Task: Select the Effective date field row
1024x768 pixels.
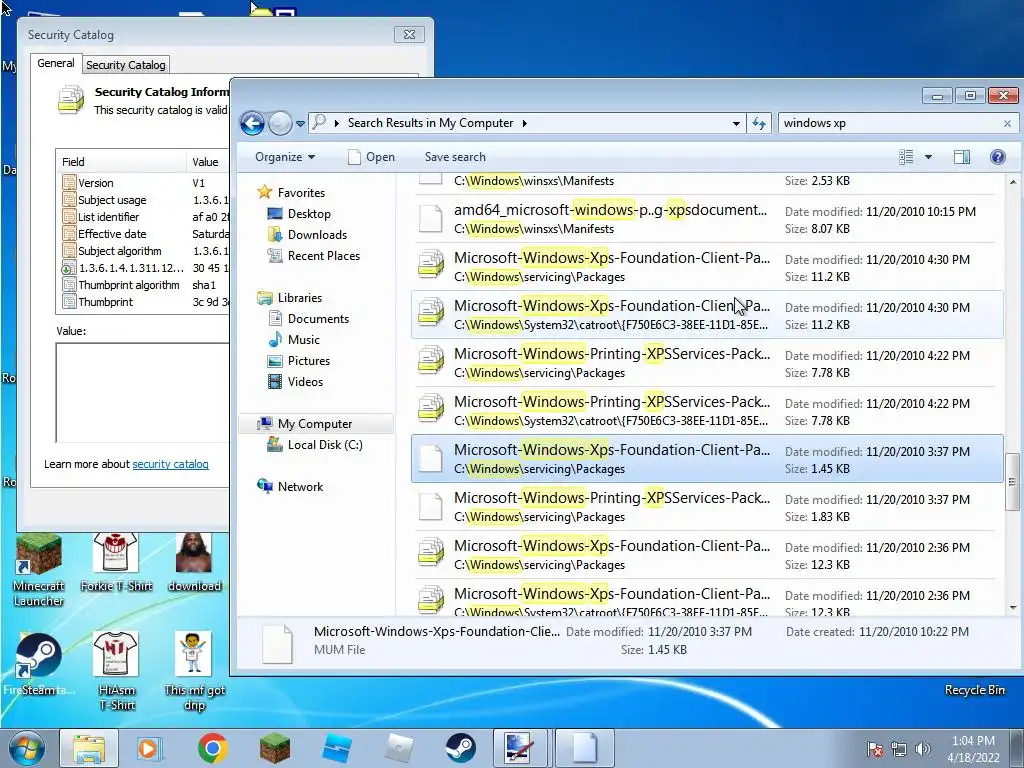Action: click(x=144, y=234)
